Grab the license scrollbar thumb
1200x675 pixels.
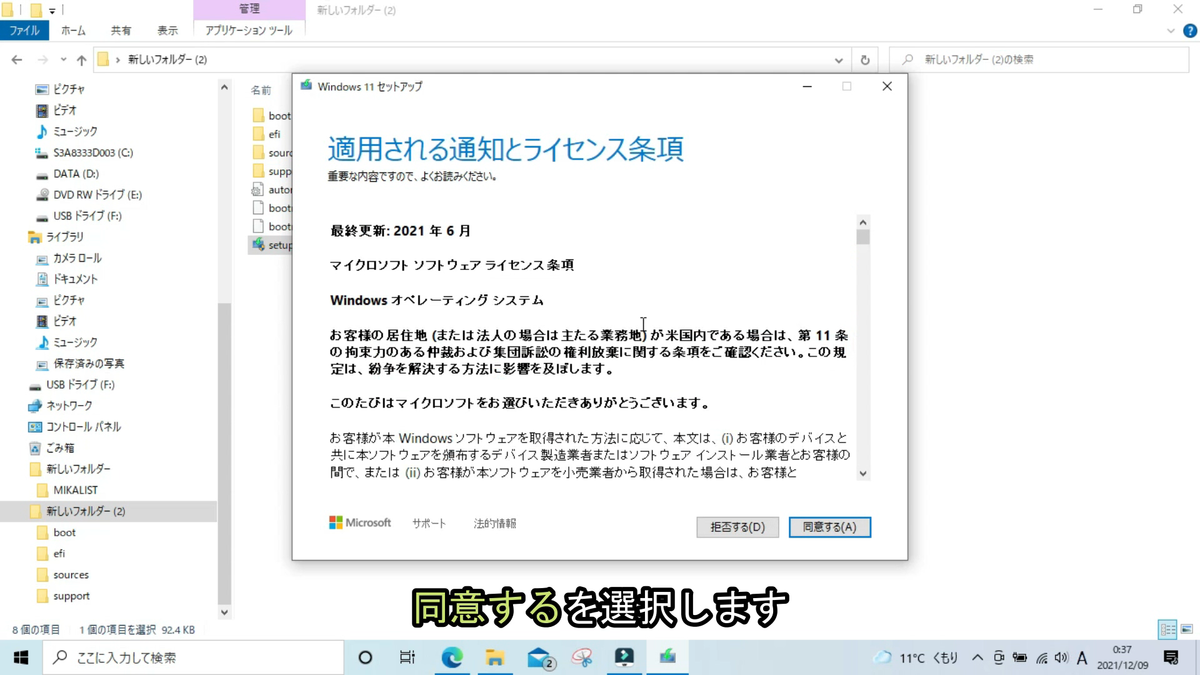coord(863,237)
